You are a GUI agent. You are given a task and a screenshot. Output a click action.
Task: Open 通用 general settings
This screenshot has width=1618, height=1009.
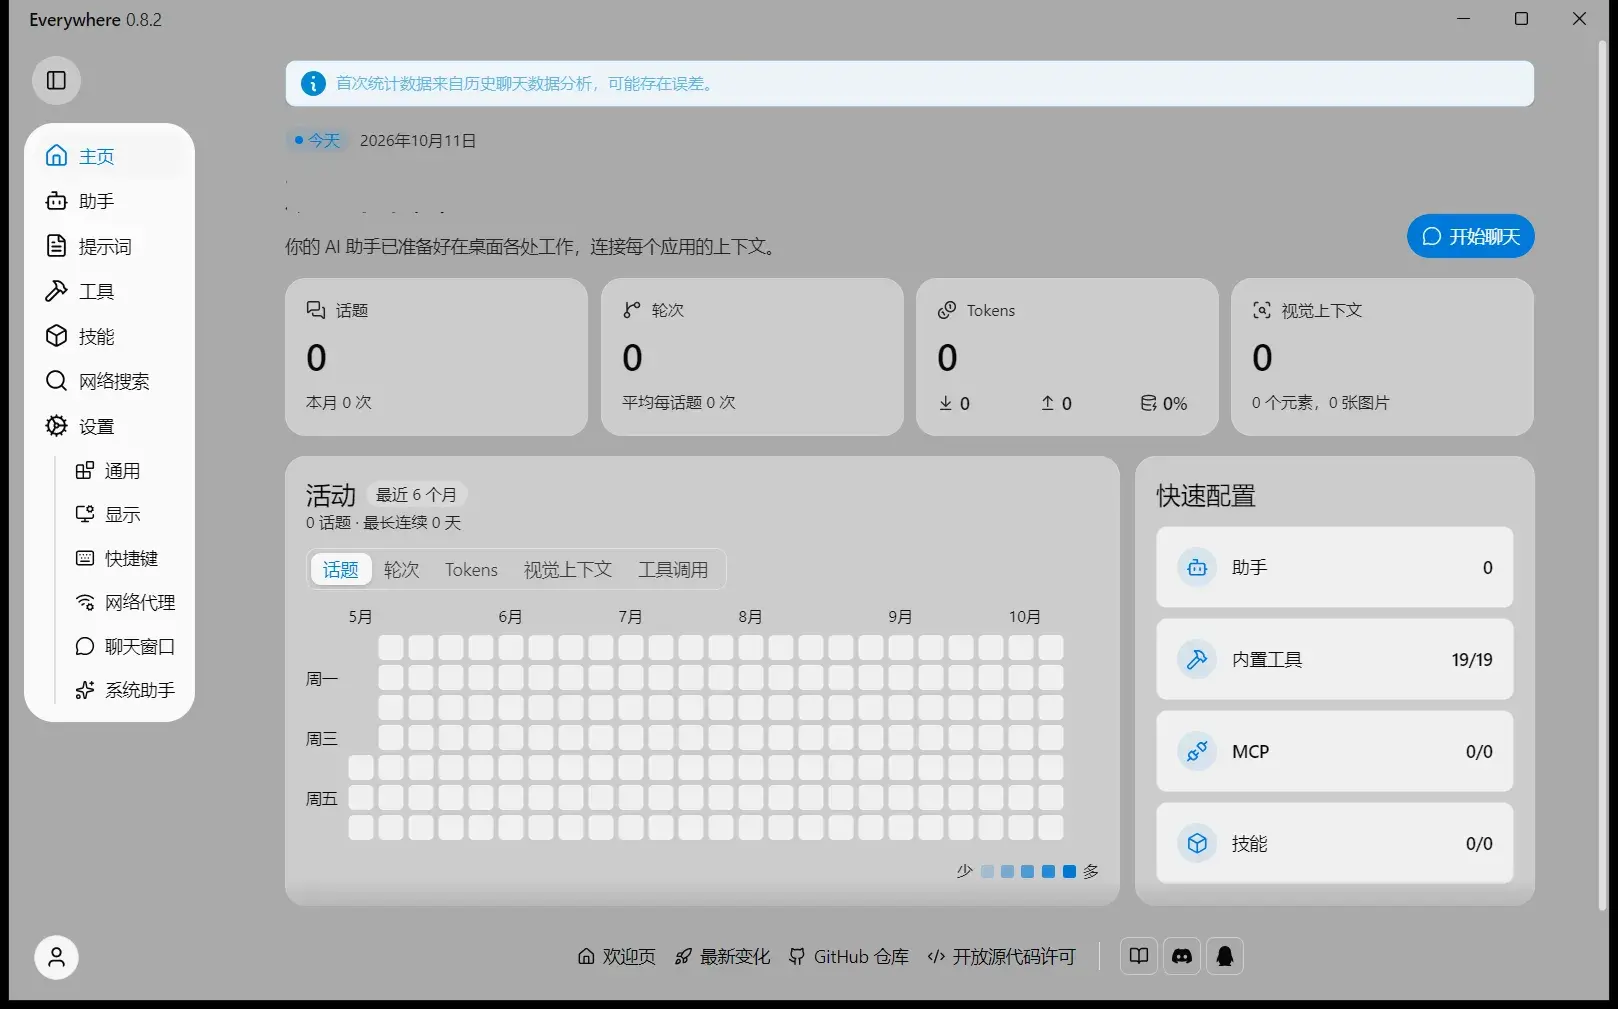(x=124, y=470)
